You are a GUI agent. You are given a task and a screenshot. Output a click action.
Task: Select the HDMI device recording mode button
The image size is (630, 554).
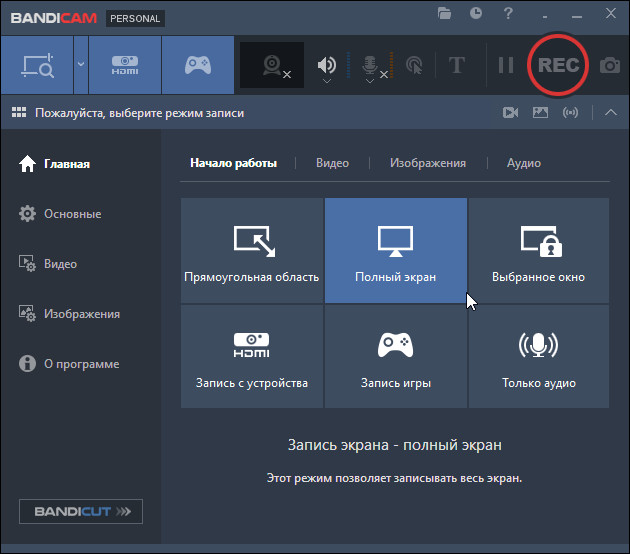(125, 65)
